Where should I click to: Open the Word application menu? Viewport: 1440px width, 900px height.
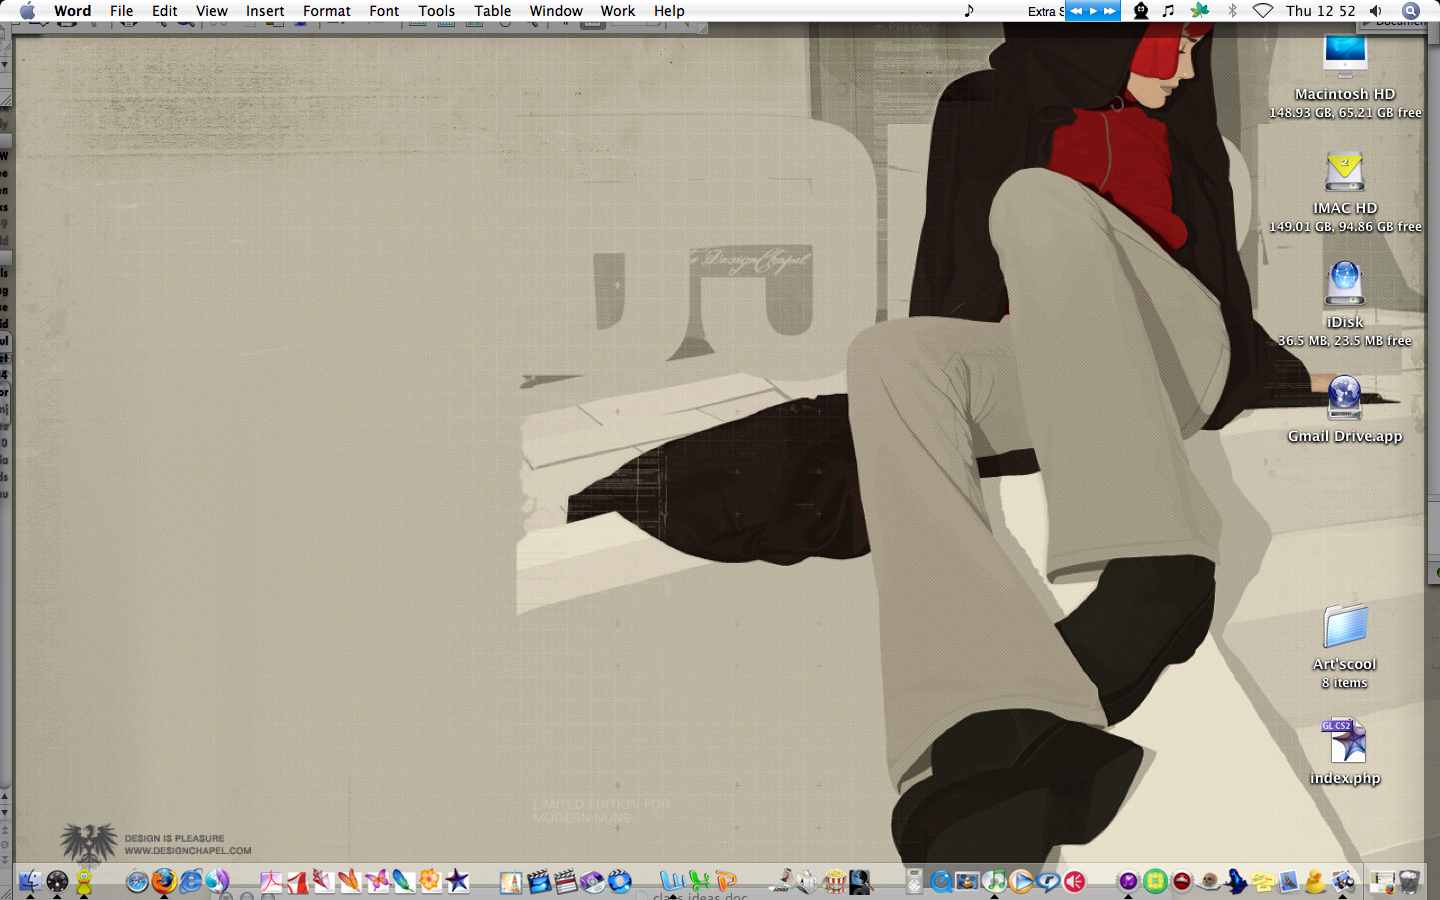pyautogui.click(x=72, y=11)
